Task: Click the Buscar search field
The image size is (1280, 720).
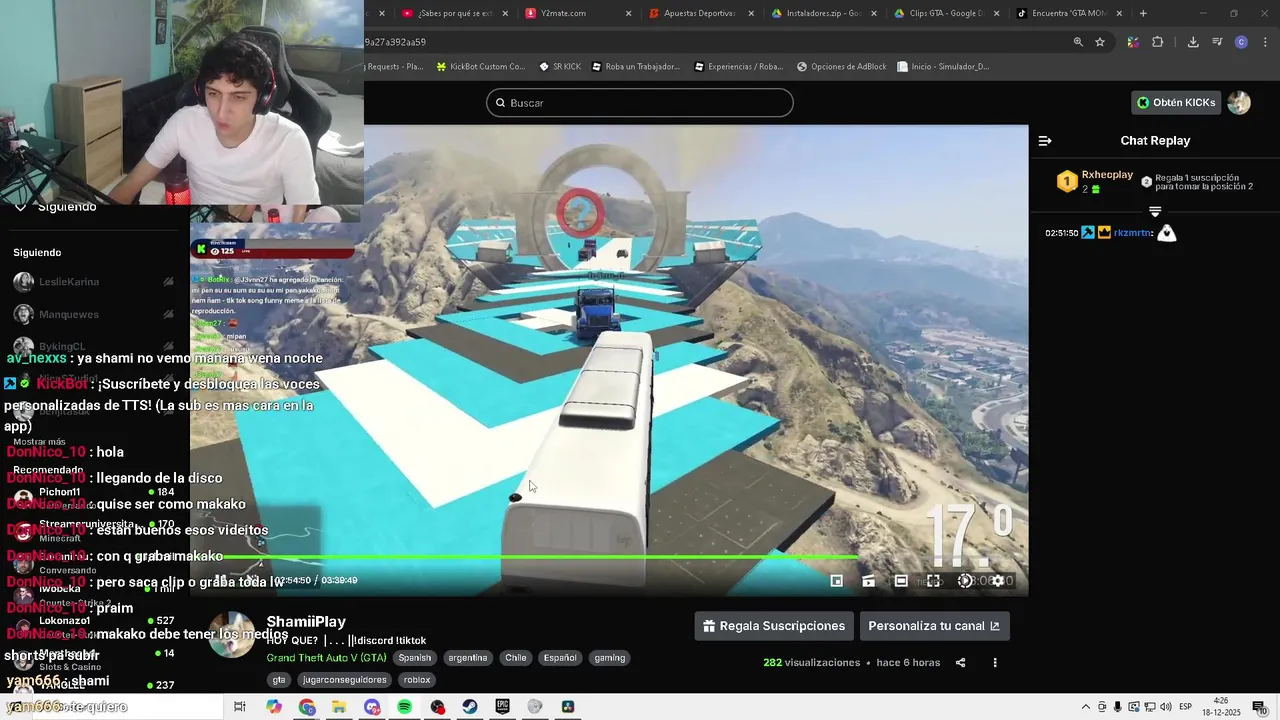Action: (x=640, y=103)
